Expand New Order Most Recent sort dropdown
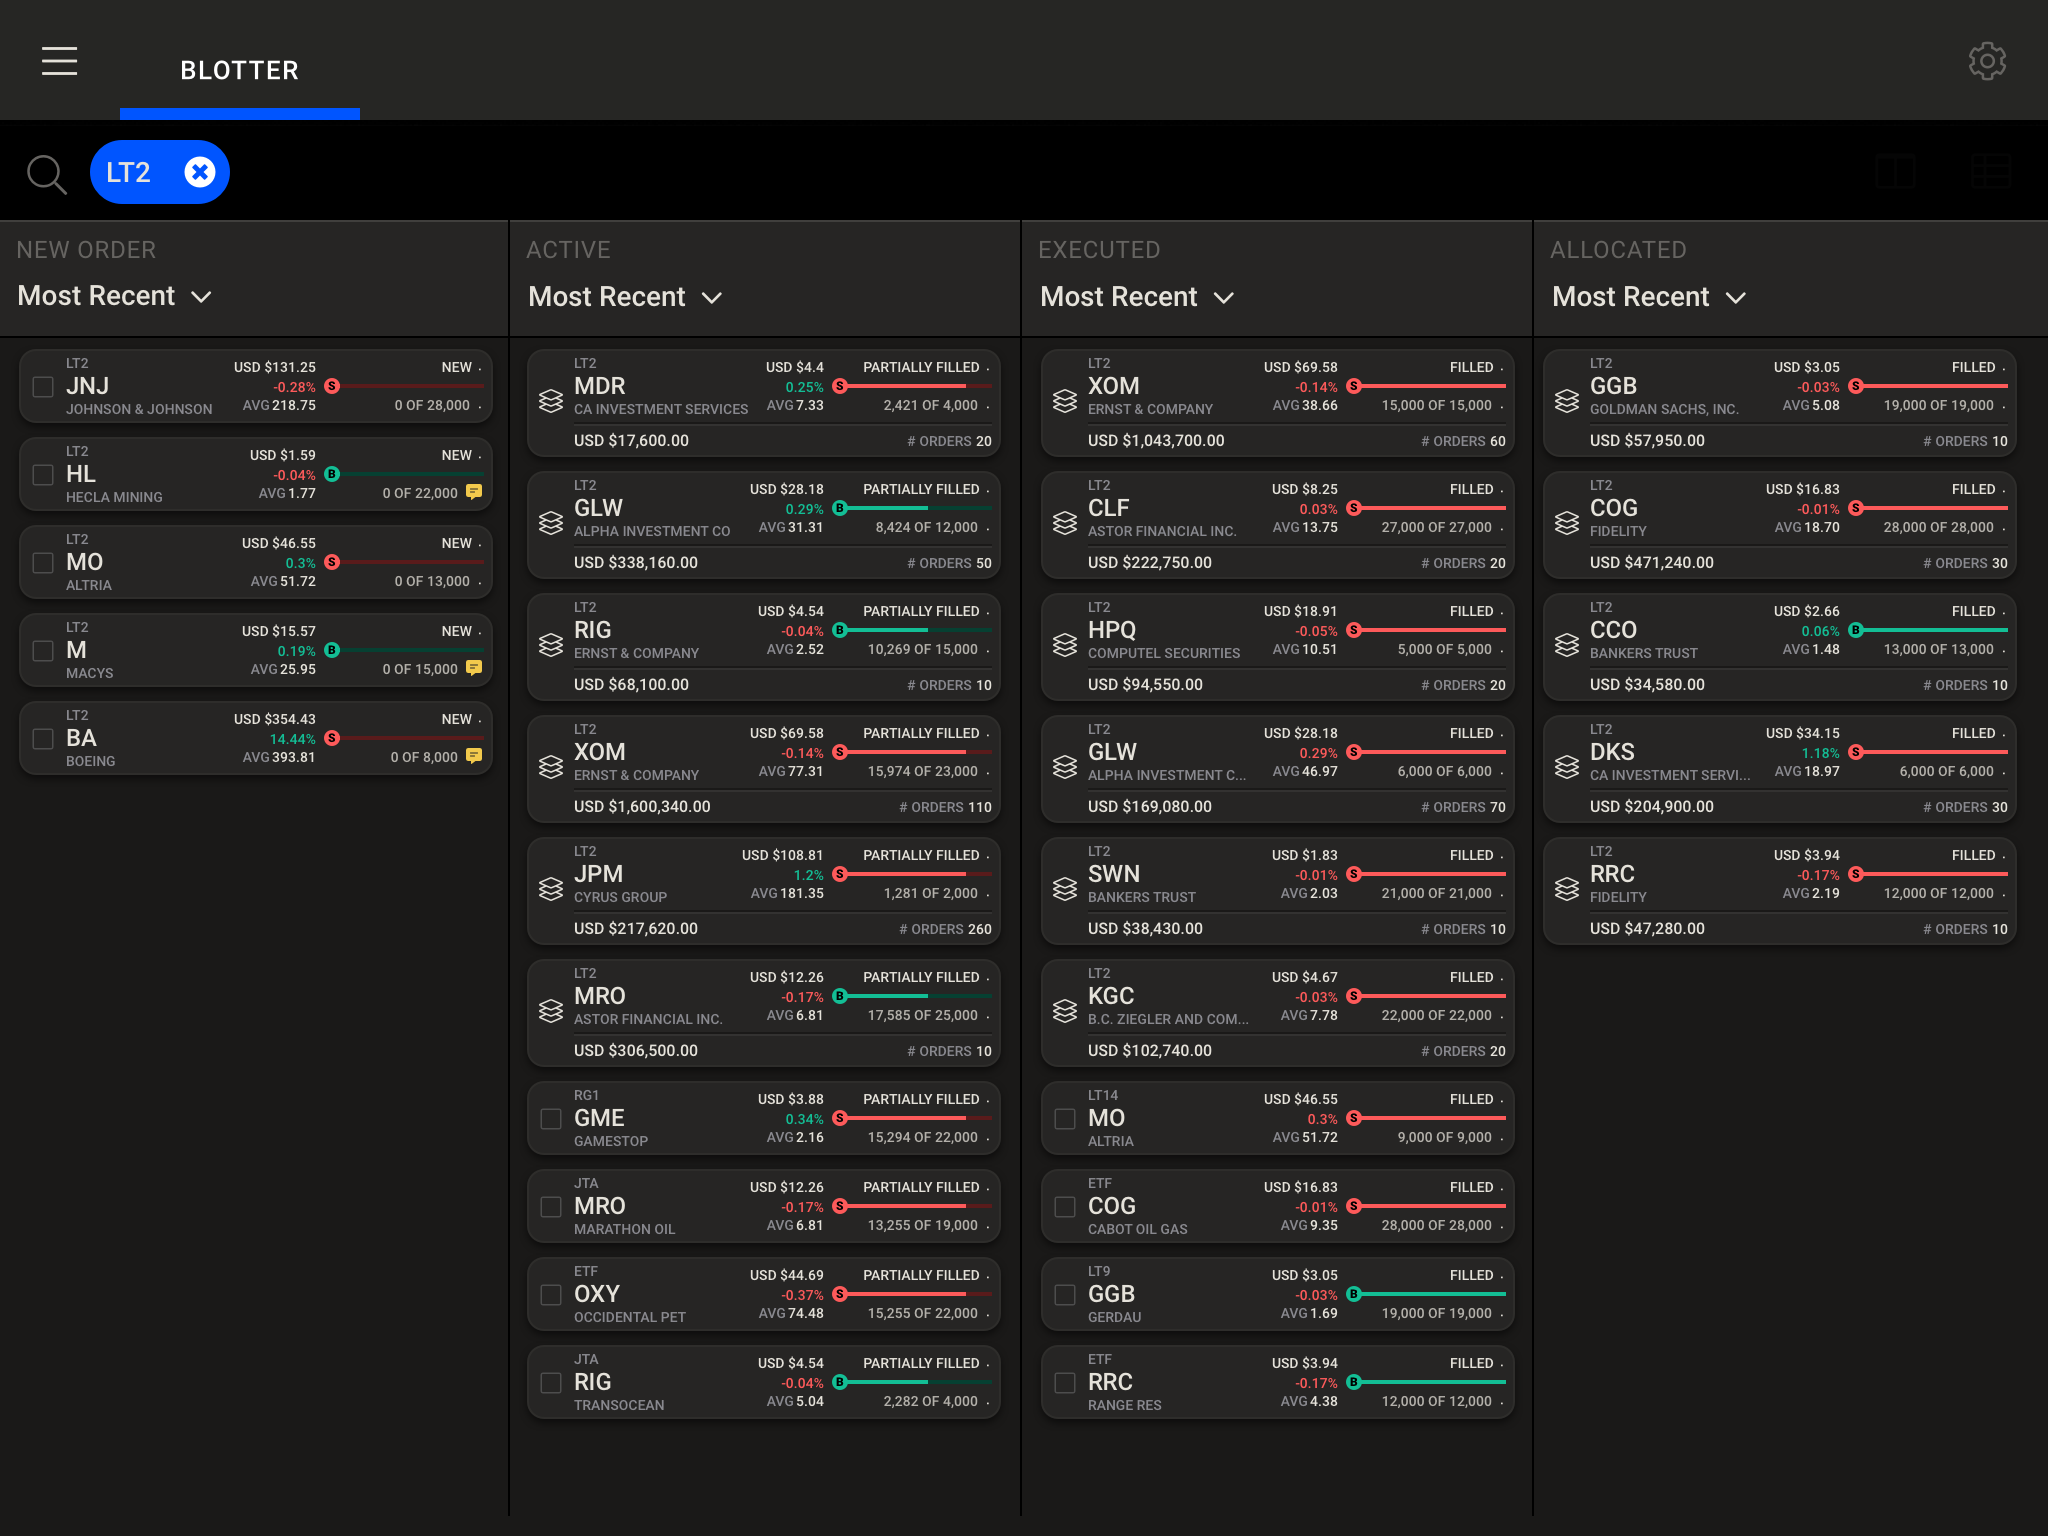This screenshot has height=1536, width=2048. 115,296
